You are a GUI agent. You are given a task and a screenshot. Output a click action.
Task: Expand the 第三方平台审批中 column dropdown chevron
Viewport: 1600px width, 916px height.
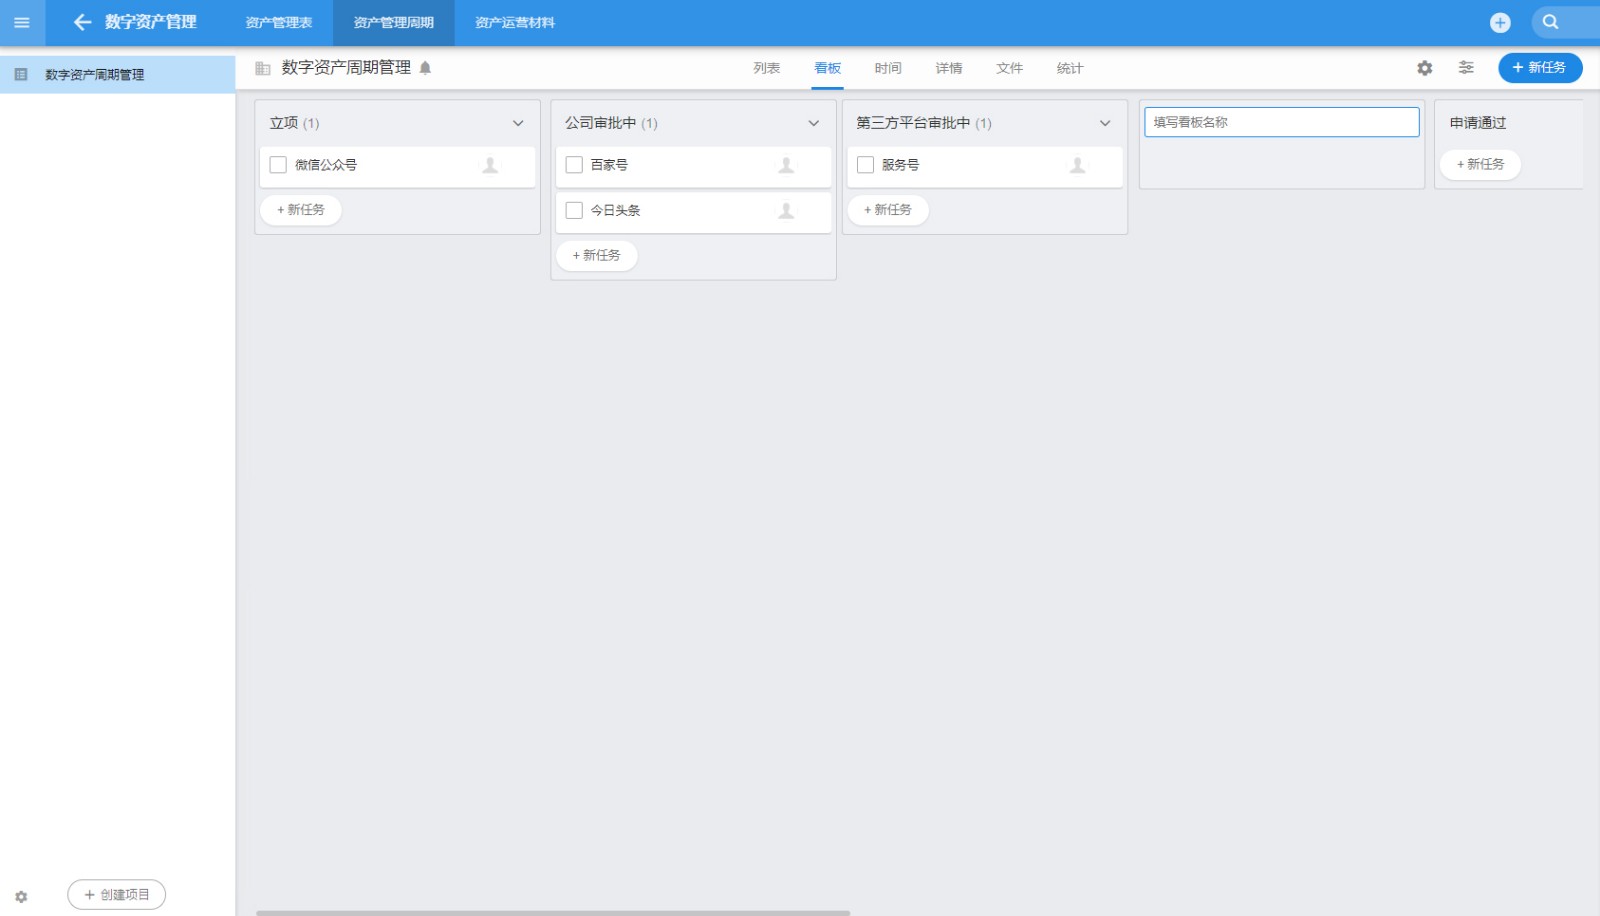click(x=1105, y=123)
